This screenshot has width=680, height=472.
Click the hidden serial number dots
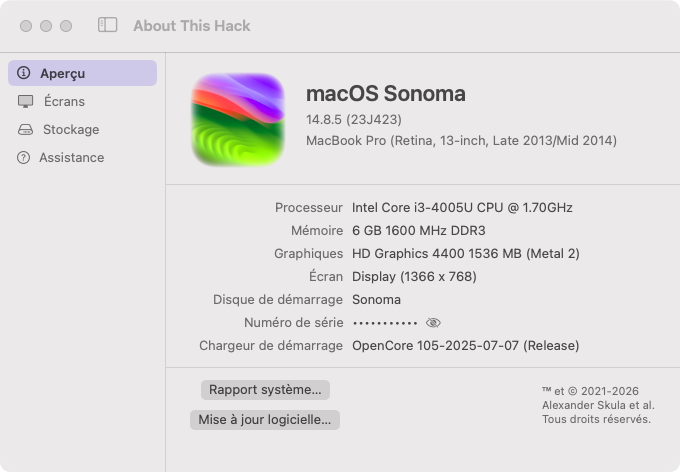point(385,323)
